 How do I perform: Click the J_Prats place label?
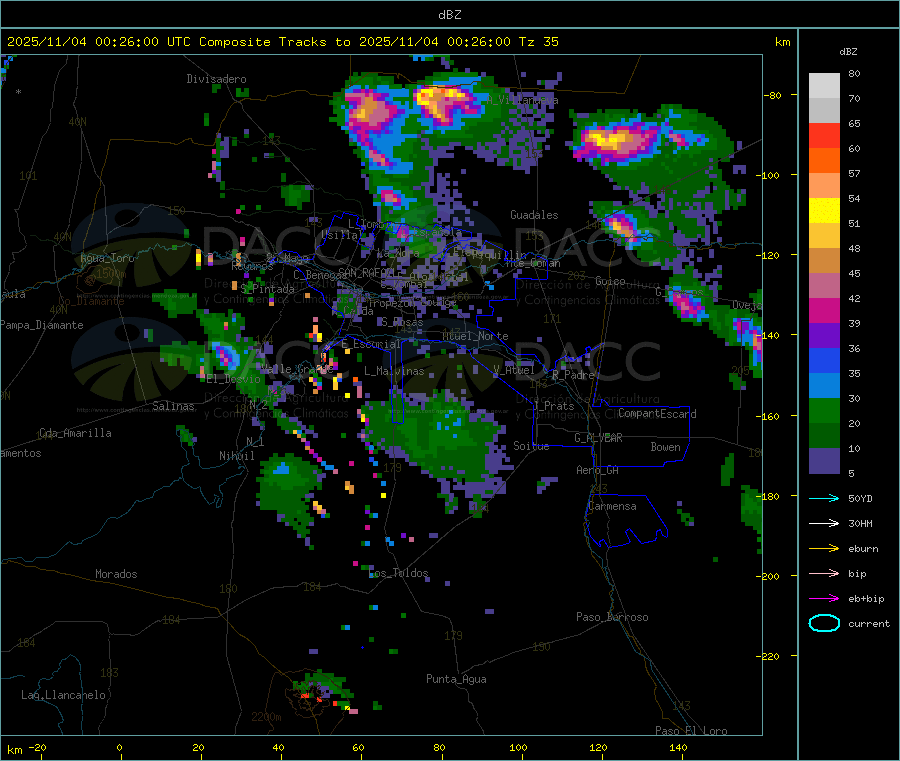(x=553, y=406)
